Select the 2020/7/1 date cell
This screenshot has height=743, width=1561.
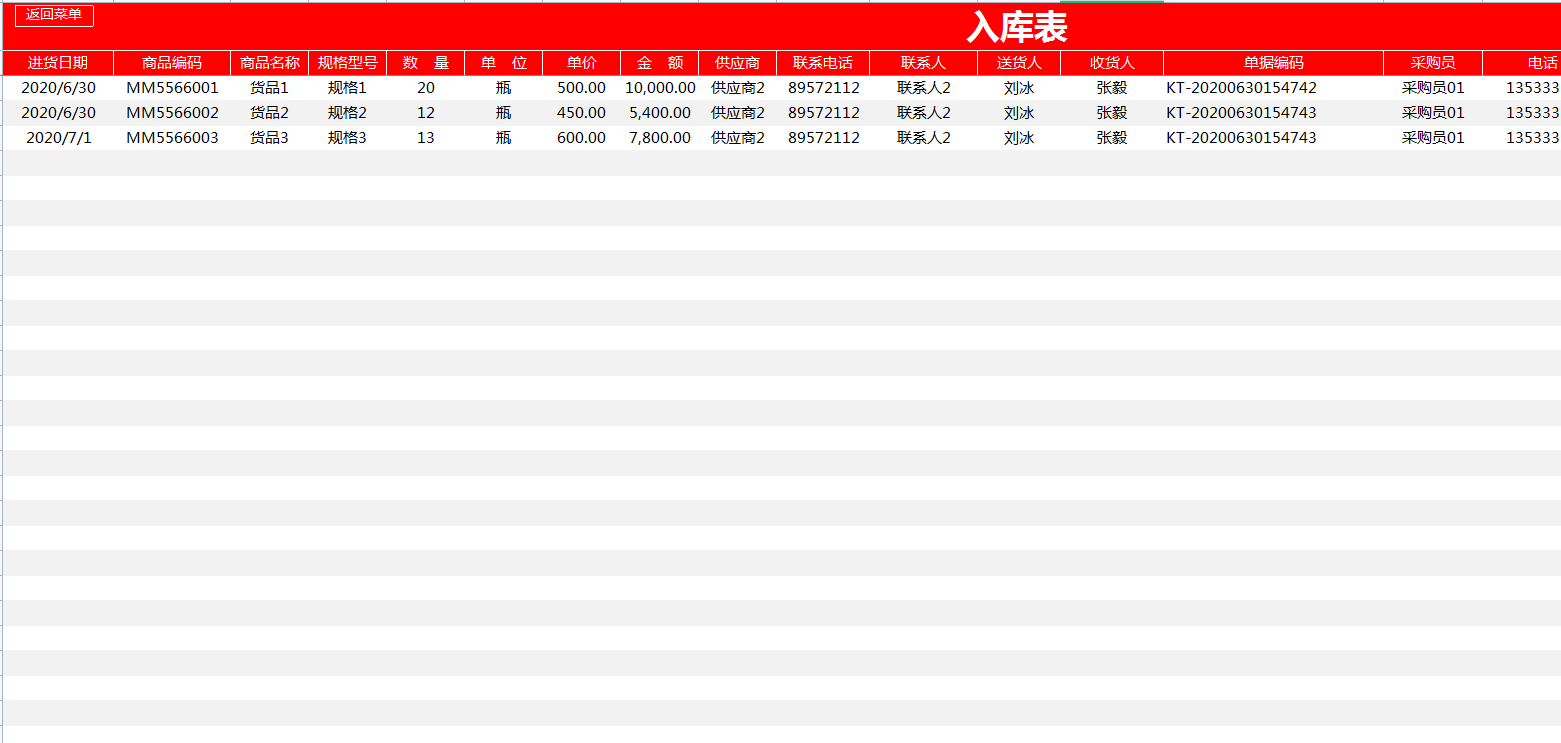tap(57, 137)
